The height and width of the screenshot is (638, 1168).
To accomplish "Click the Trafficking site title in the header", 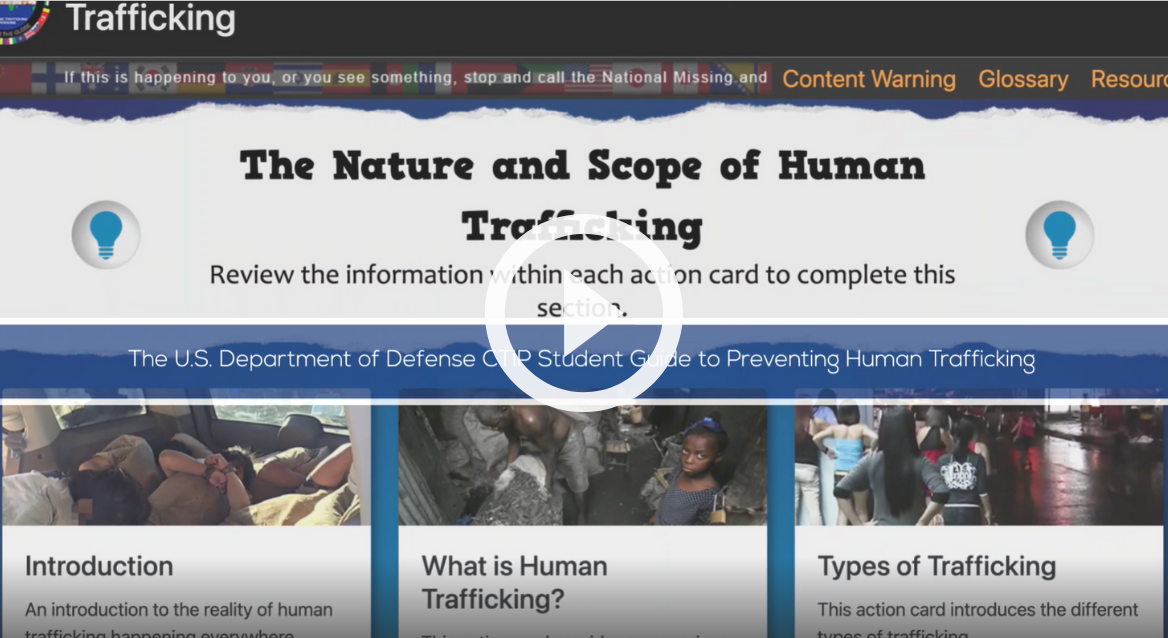I will click(x=151, y=18).
